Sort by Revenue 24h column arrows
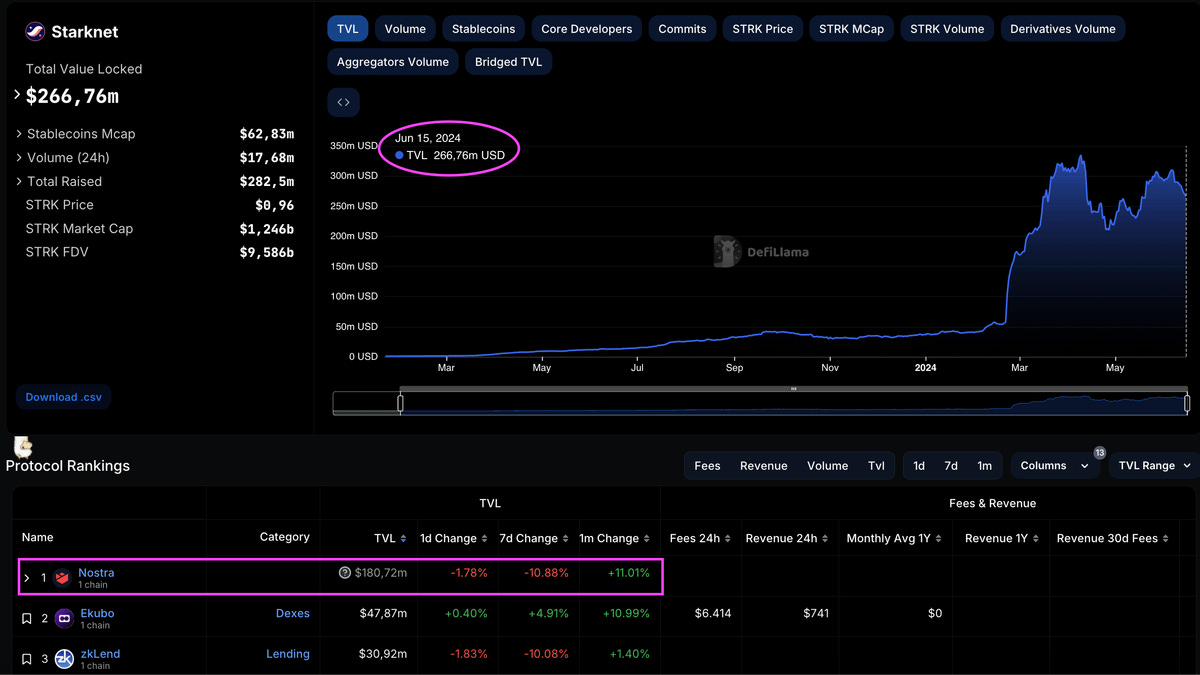 pyautogui.click(x=826, y=538)
